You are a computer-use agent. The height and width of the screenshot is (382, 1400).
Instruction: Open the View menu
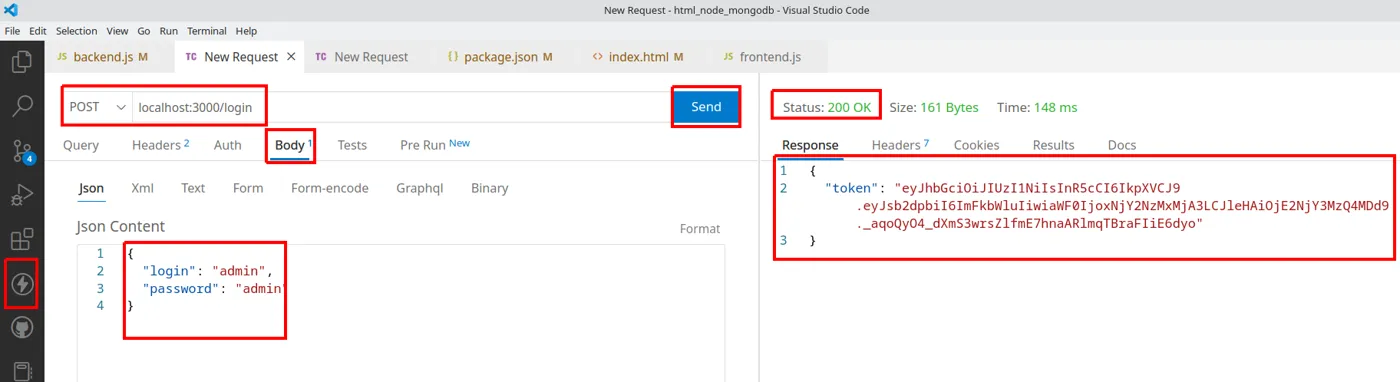click(x=116, y=31)
